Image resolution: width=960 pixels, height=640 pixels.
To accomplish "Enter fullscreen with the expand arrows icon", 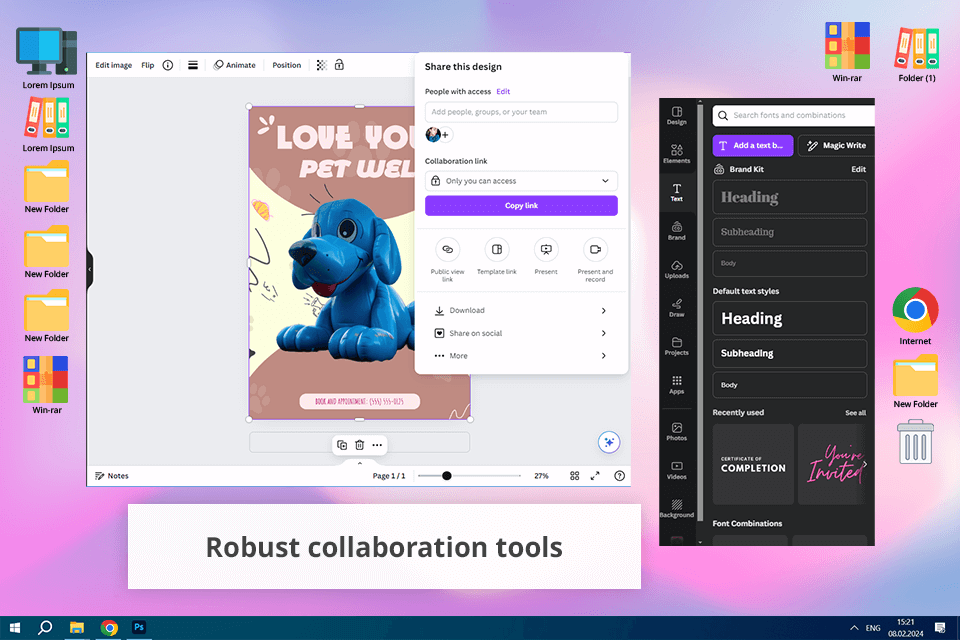I will pos(594,476).
